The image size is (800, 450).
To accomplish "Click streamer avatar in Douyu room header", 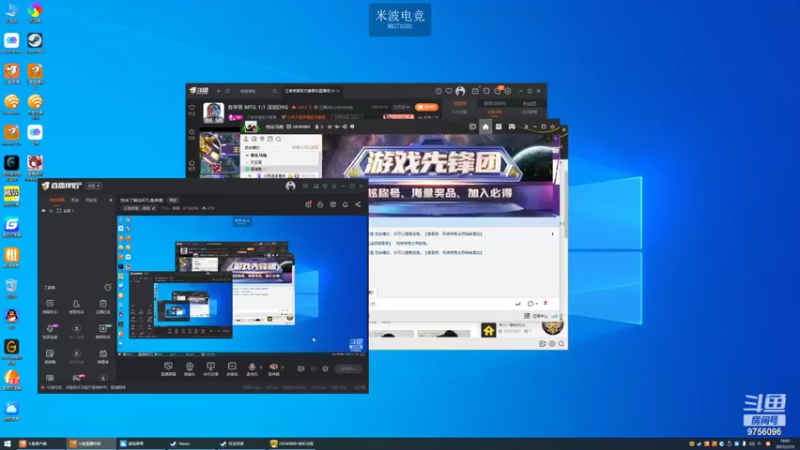I will click(x=213, y=112).
